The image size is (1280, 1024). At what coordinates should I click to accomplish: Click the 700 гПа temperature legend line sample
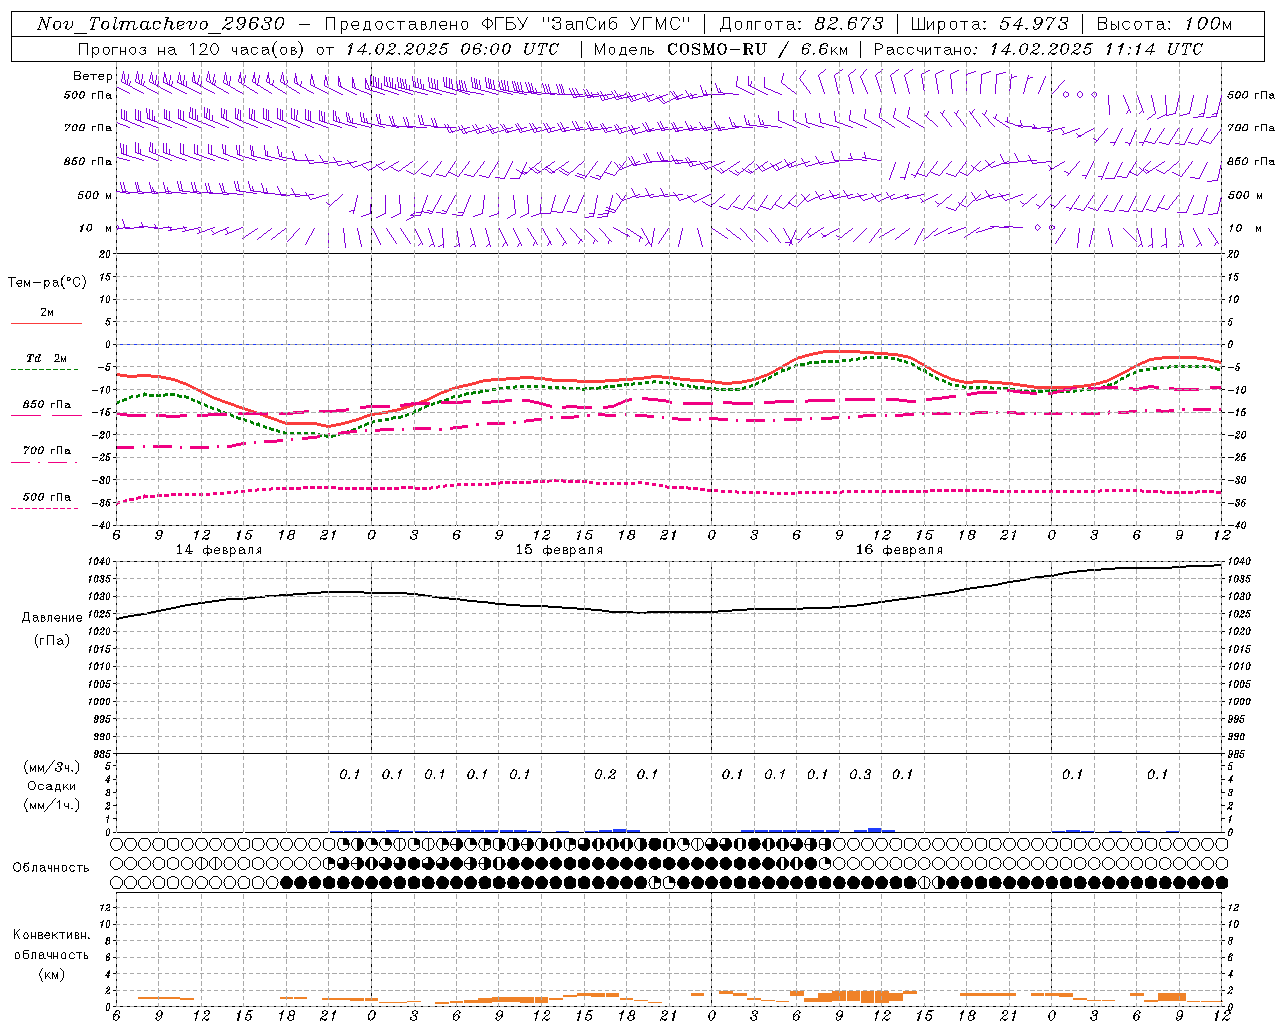[x=44, y=462]
